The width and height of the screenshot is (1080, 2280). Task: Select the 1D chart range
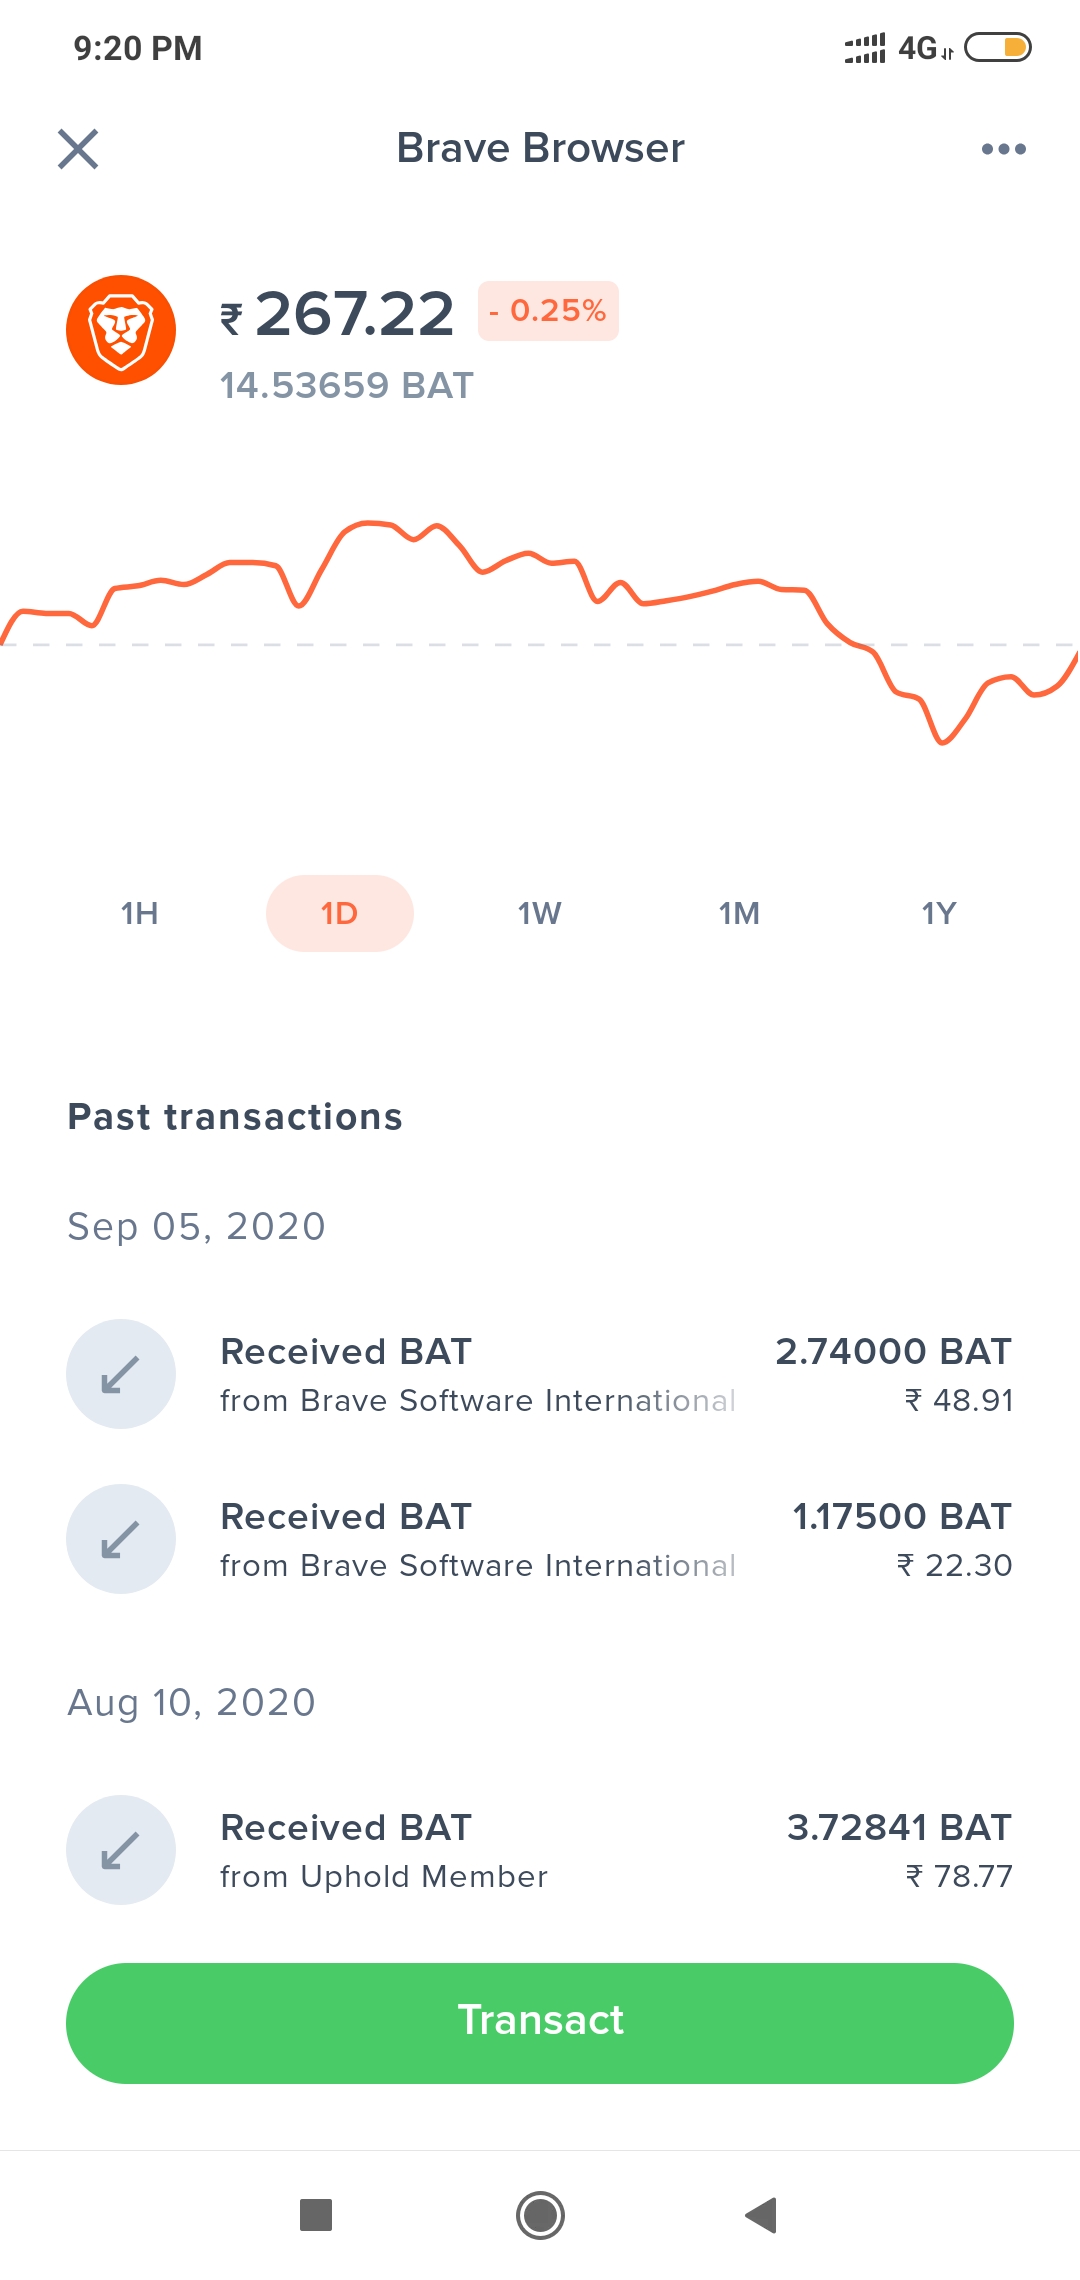click(340, 913)
